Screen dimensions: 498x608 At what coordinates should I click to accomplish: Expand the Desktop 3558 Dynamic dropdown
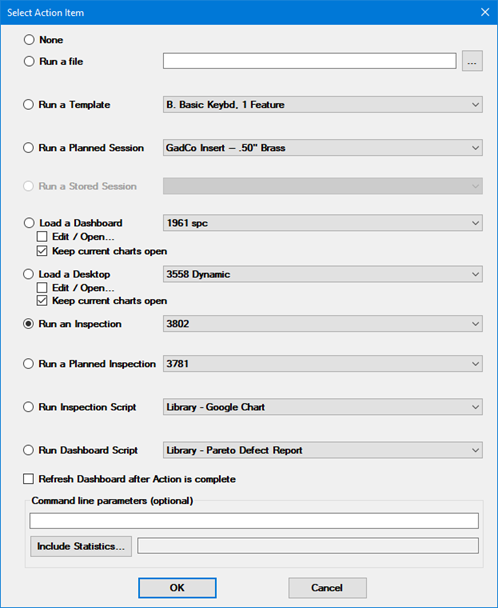click(x=323, y=274)
